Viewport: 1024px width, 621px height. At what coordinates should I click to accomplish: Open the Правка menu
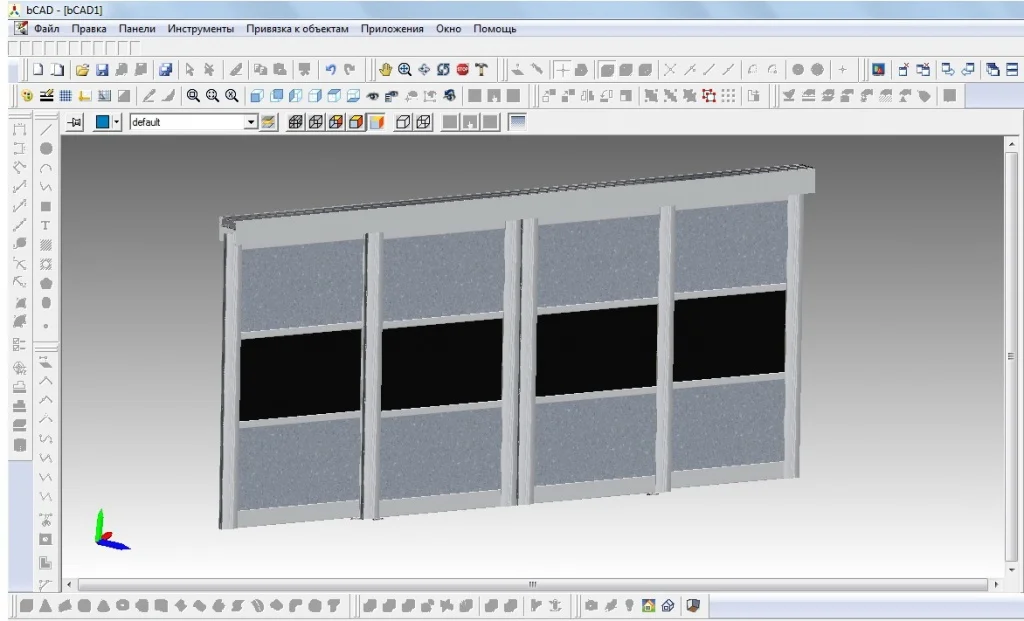(89, 29)
